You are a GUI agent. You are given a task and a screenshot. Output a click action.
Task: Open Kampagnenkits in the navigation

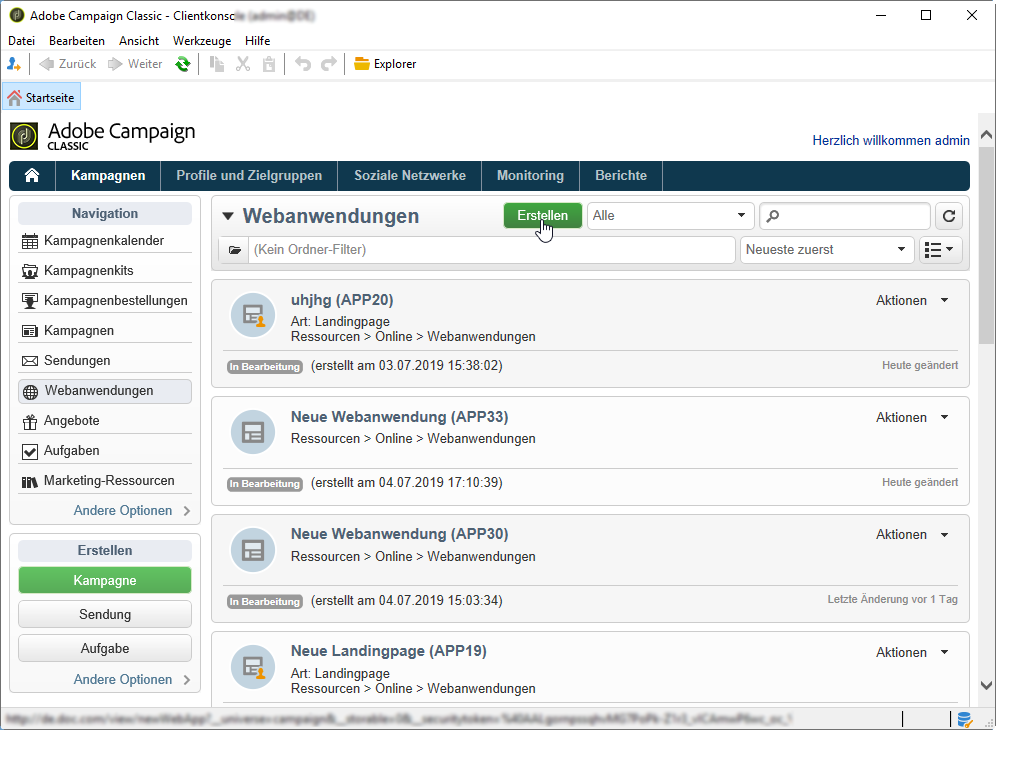coord(105,270)
